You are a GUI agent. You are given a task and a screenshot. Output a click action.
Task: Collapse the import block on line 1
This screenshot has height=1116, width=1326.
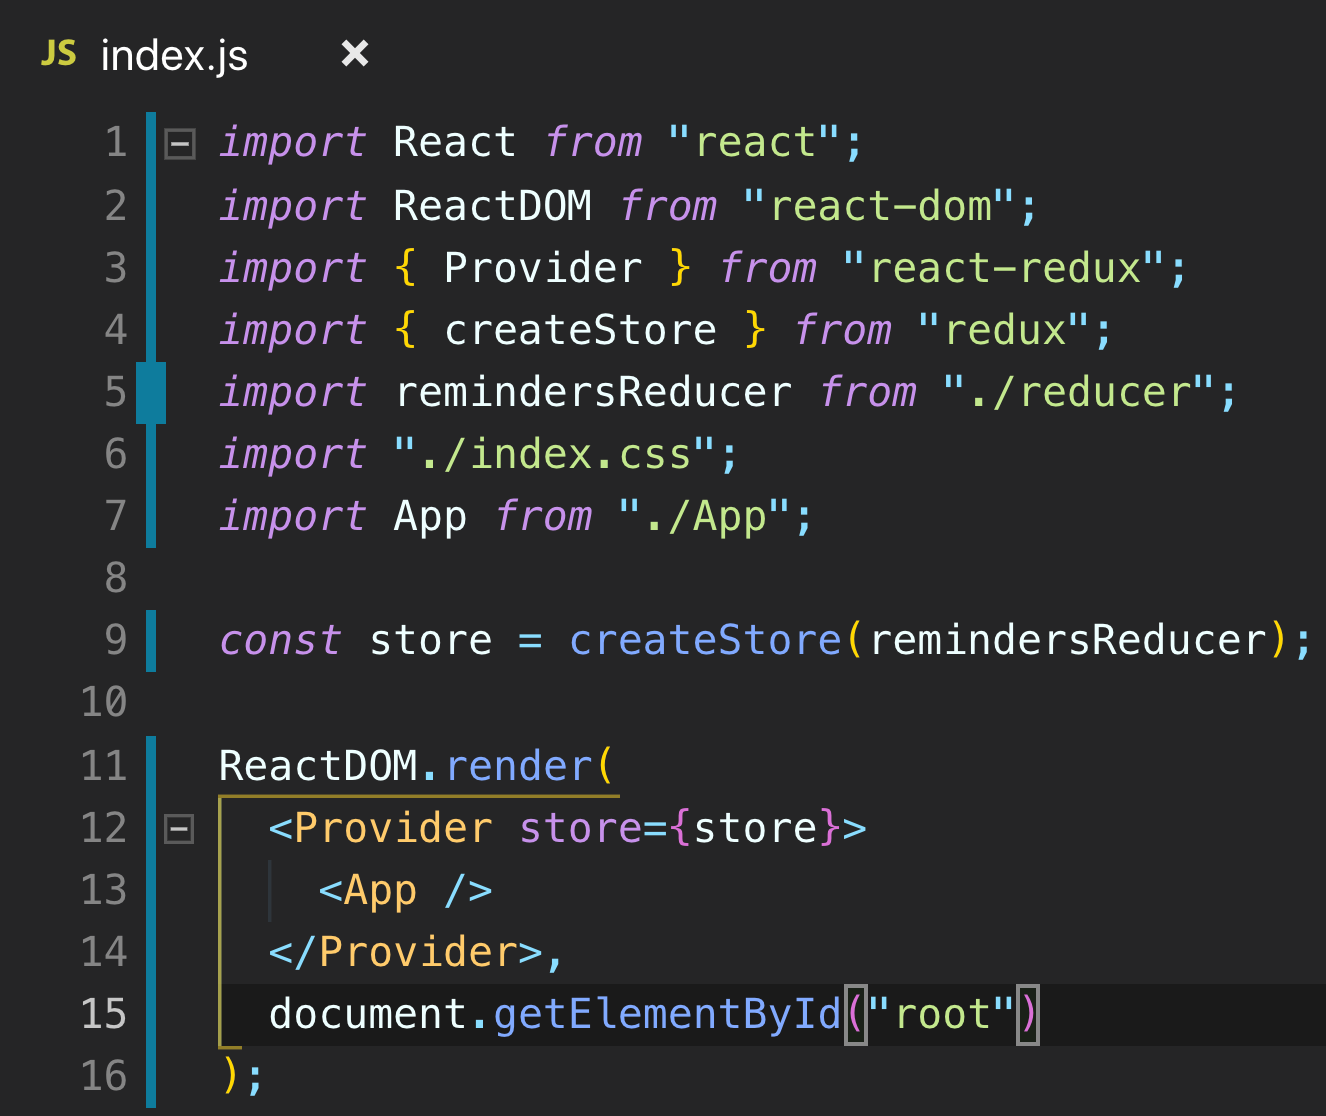(179, 142)
